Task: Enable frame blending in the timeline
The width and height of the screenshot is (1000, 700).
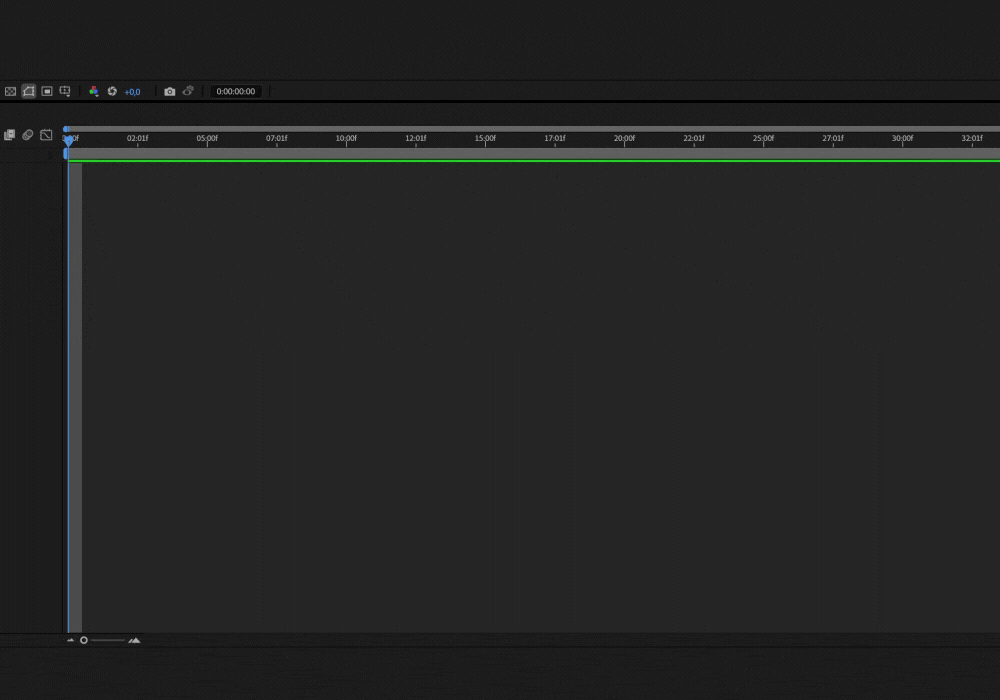Action: click(10, 135)
